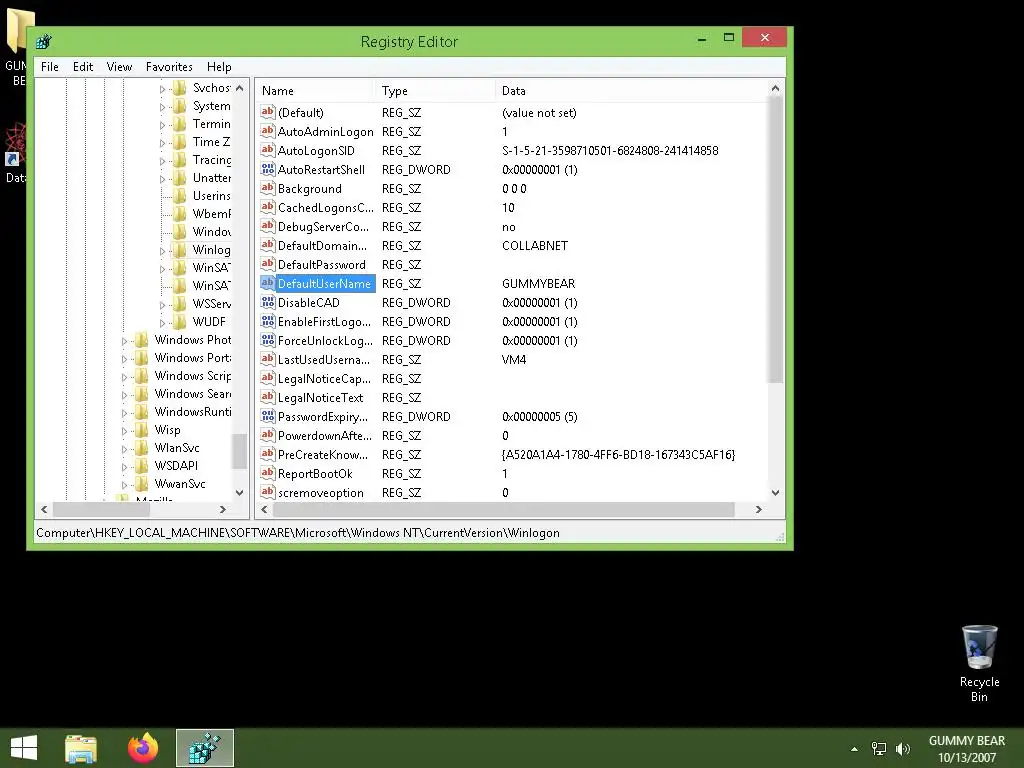The height and width of the screenshot is (768, 1024).
Task: Select the scremoveoption value
Action: (x=321, y=492)
